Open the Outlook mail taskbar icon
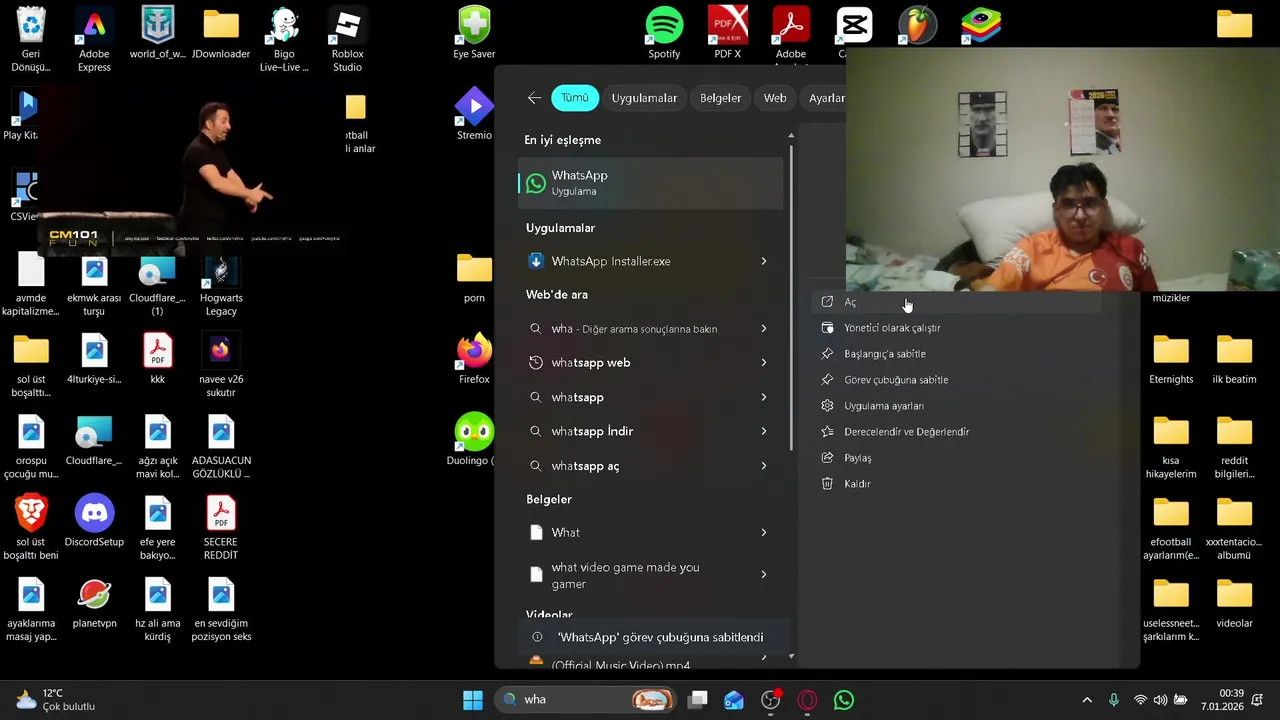1280x720 pixels. pos(734,700)
